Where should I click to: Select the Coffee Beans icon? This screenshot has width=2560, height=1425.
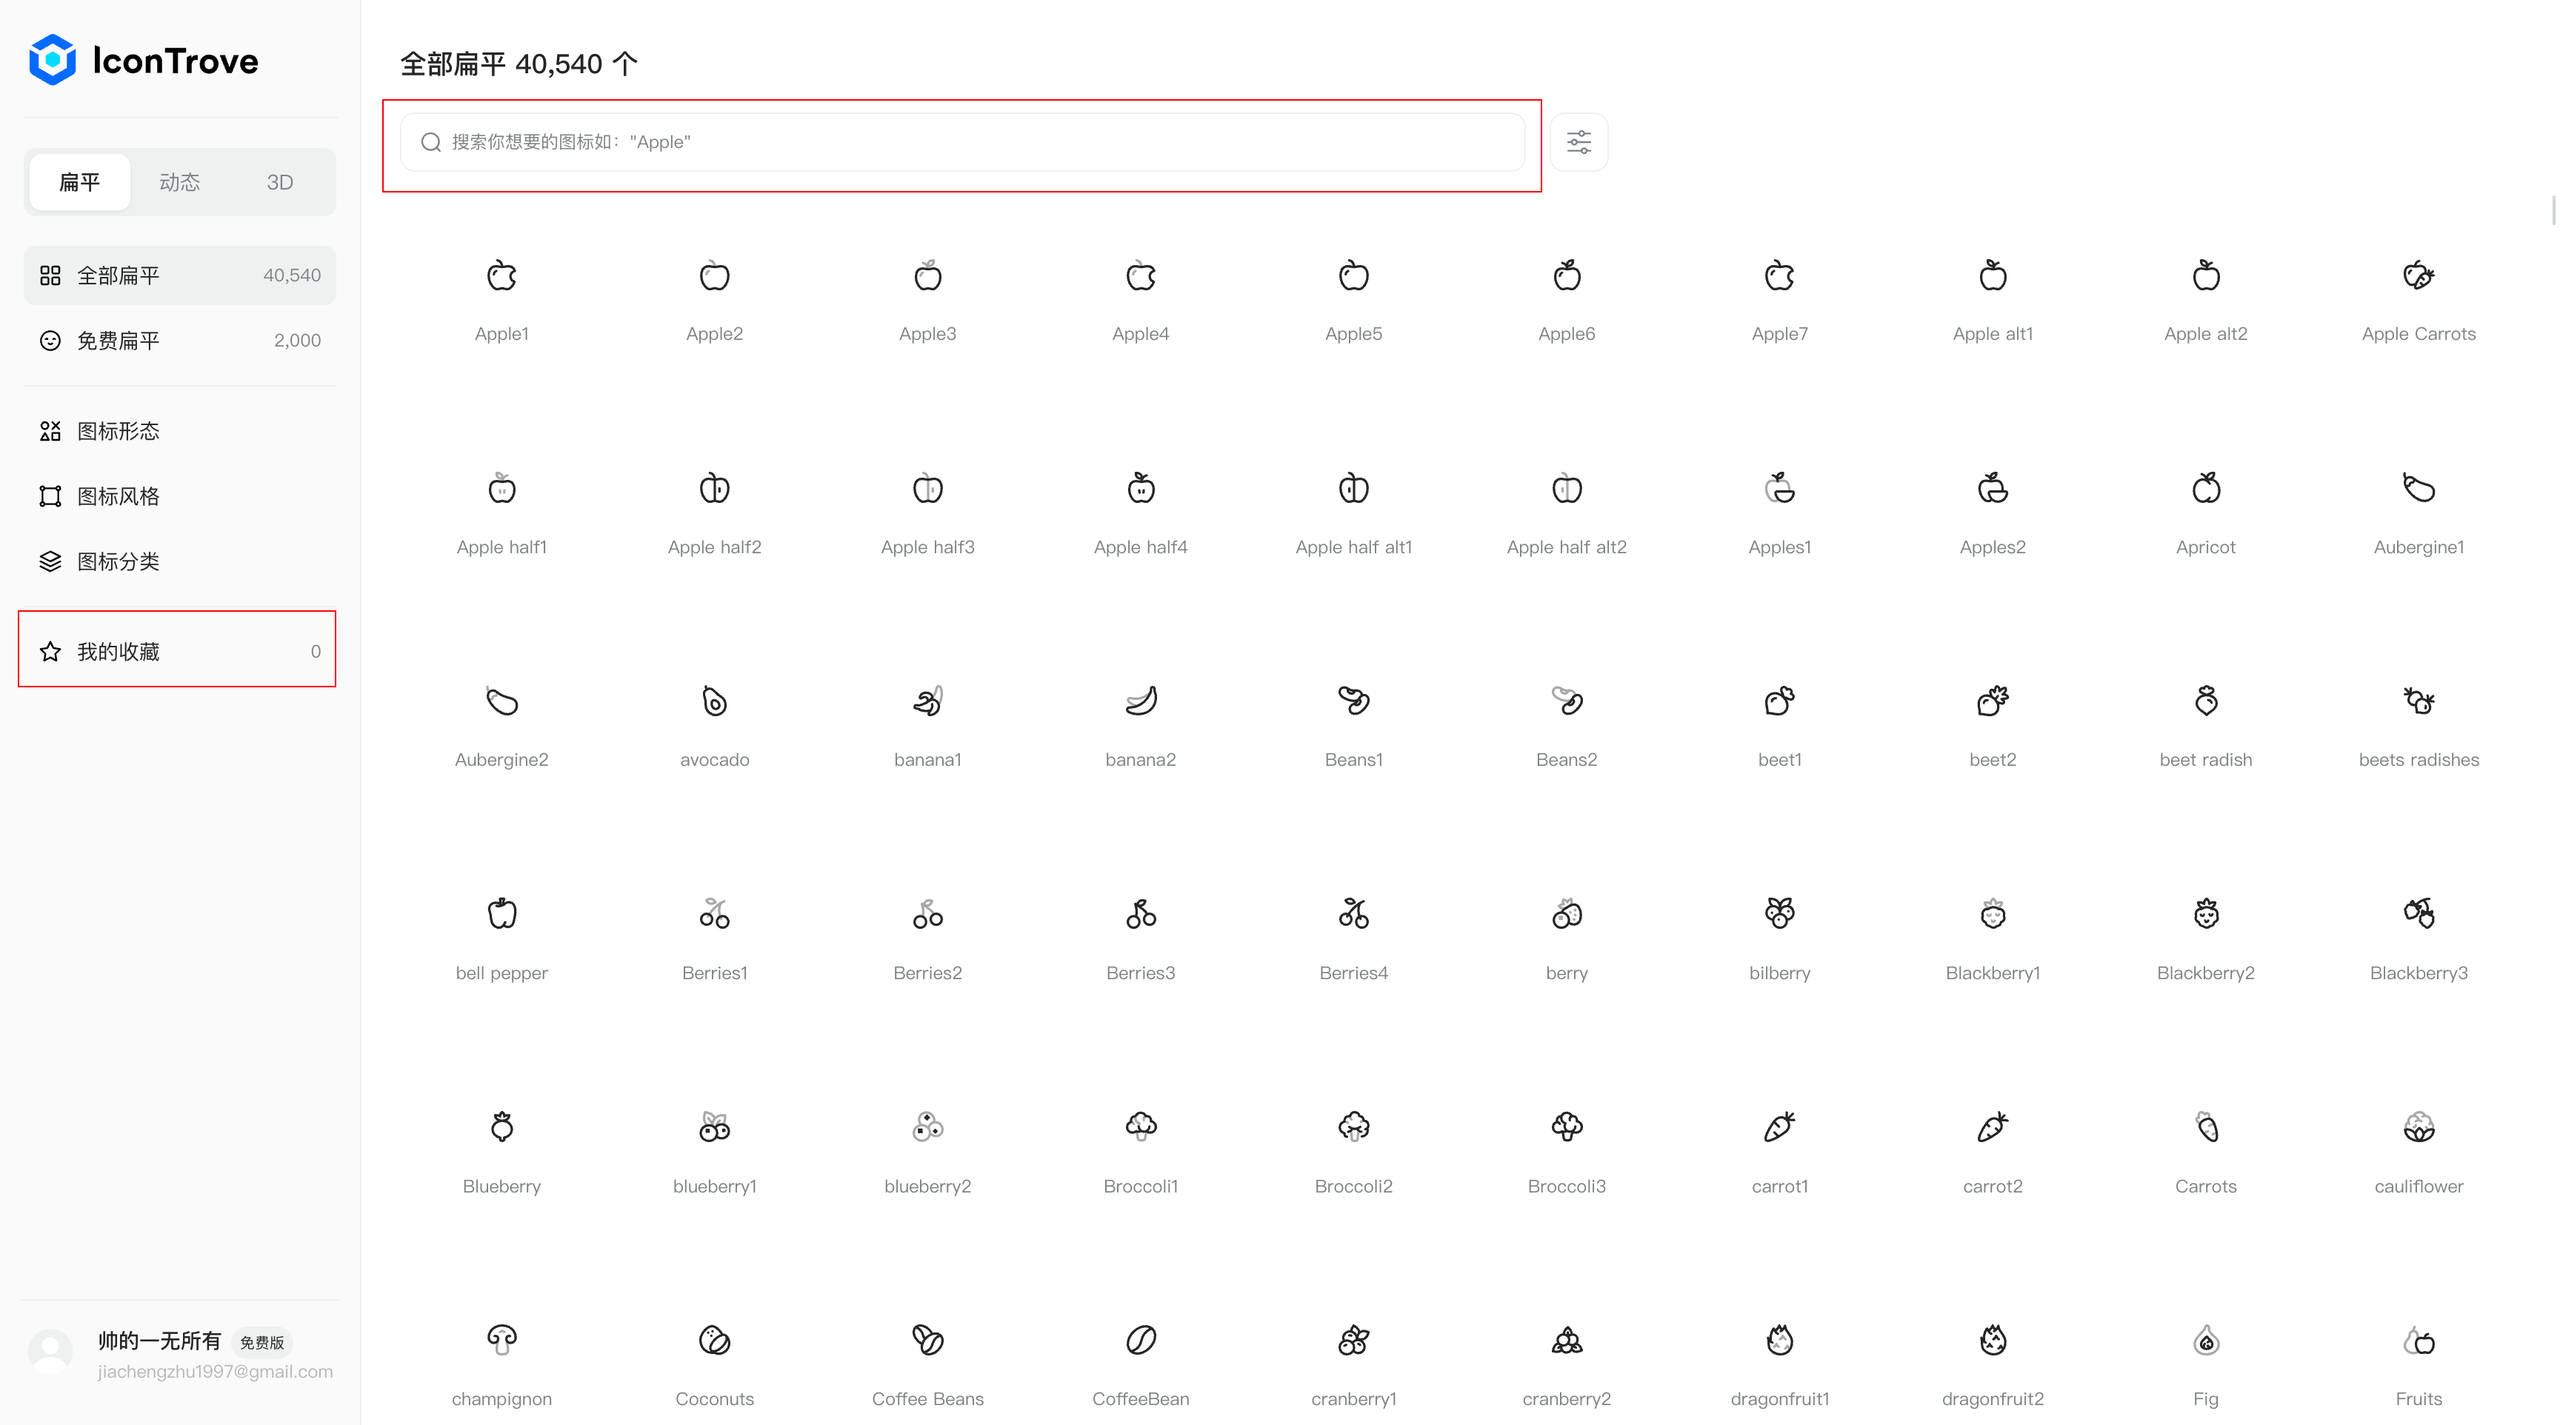click(928, 1340)
